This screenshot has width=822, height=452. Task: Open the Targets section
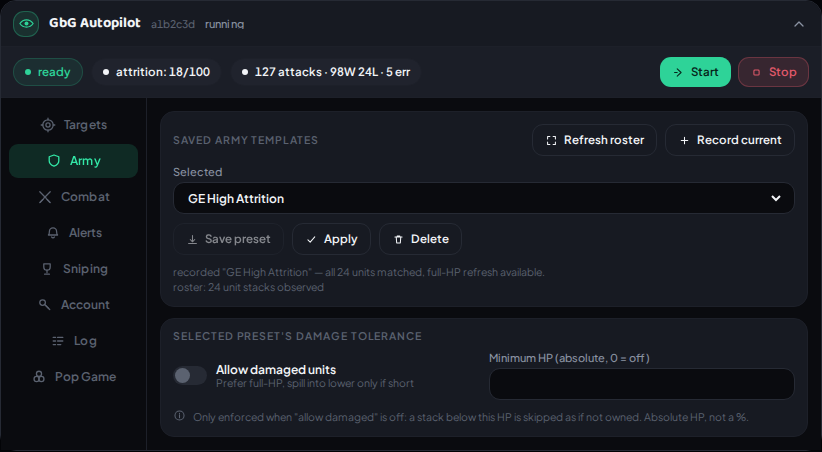coord(73,125)
